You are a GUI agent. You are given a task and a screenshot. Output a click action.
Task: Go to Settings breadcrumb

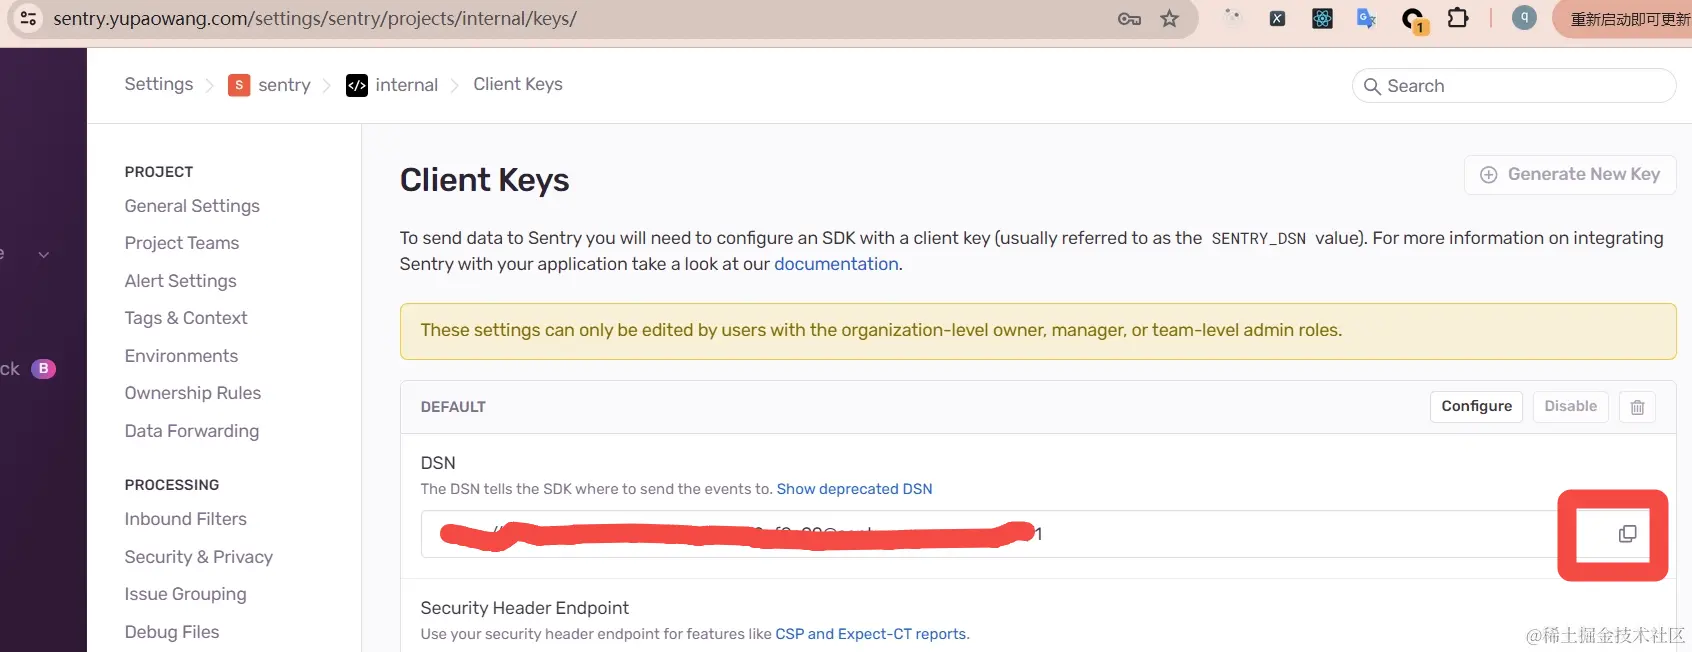pyautogui.click(x=159, y=84)
